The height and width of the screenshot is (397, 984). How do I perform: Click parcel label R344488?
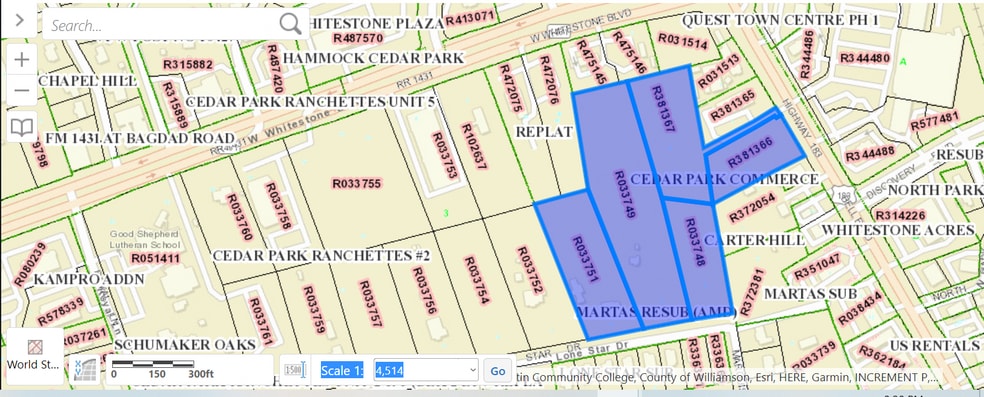(870, 154)
